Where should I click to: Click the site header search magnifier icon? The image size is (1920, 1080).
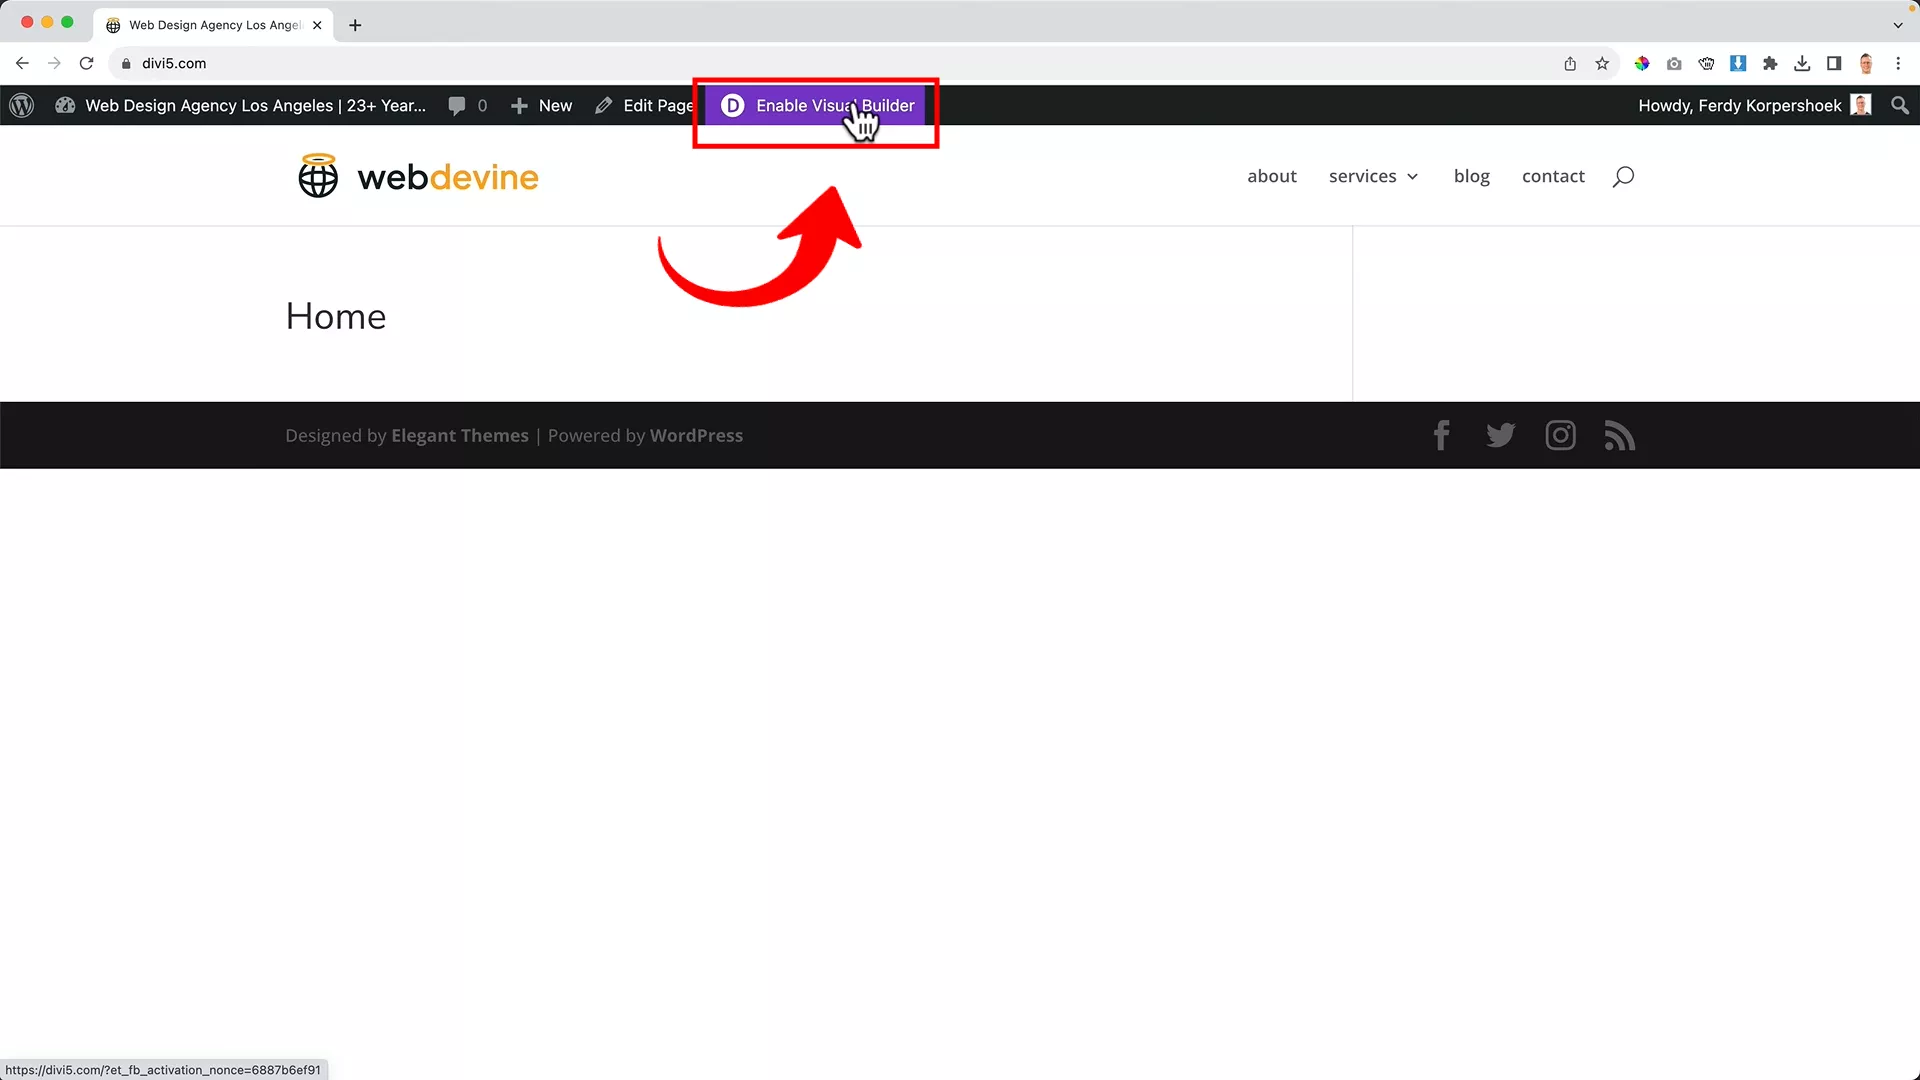pyautogui.click(x=1623, y=176)
